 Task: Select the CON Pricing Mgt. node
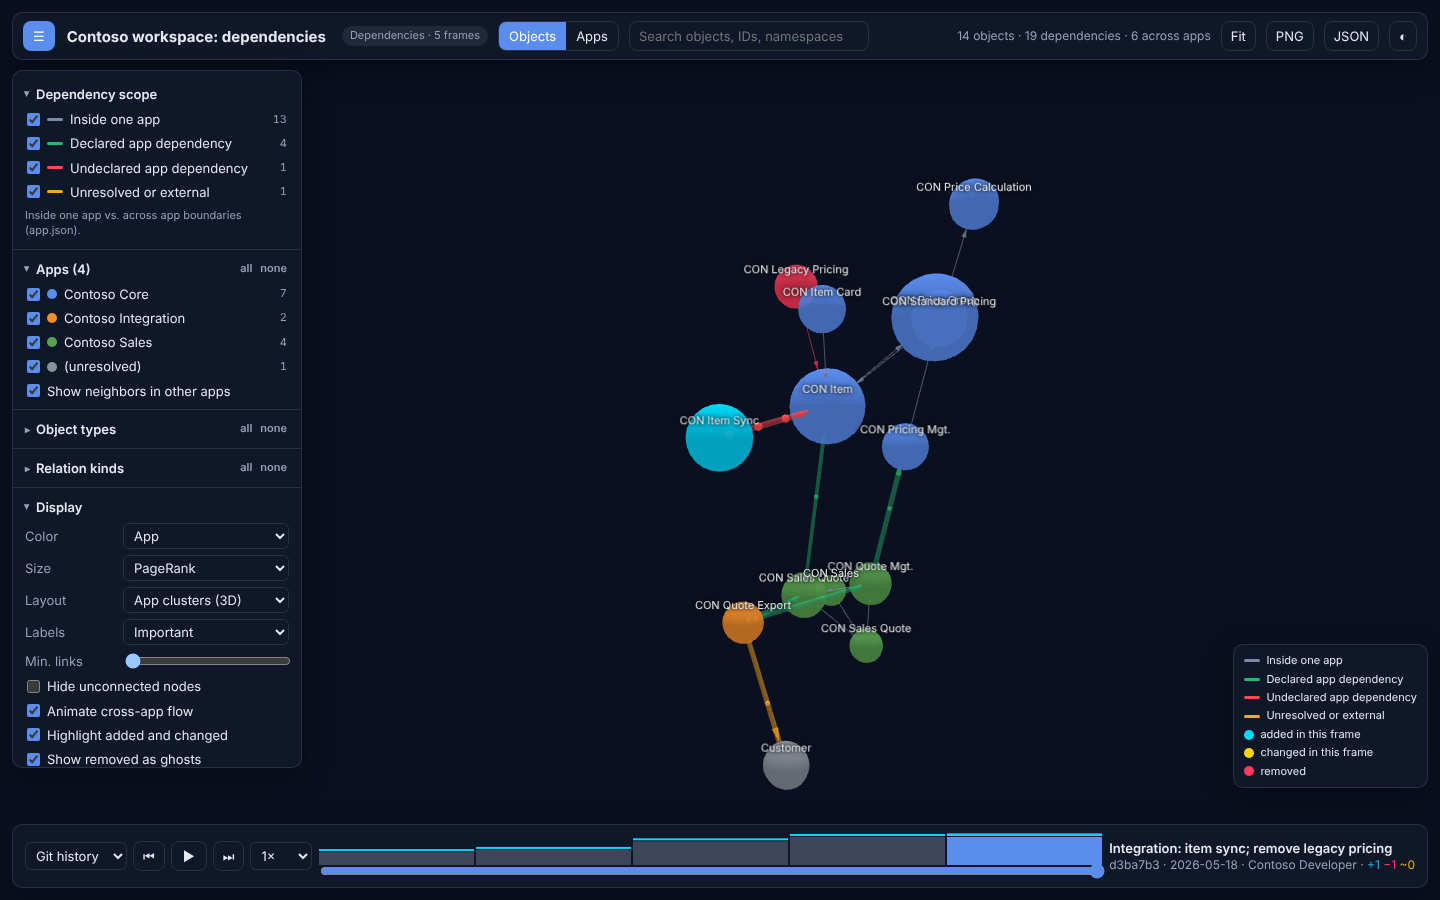(905, 447)
